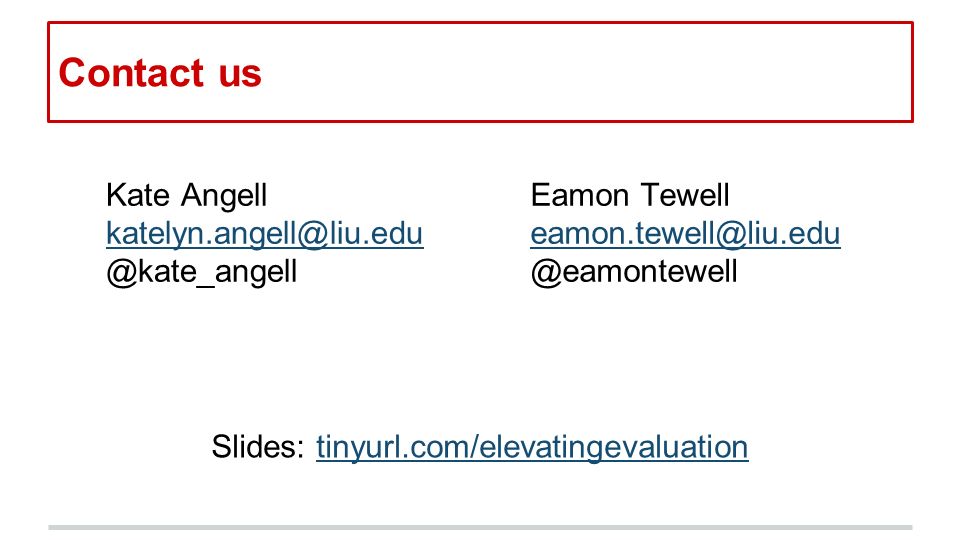Viewport: 960px width, 540px height.
Task: Click the Kate Angell name line
Action: [x=187, y=196]
